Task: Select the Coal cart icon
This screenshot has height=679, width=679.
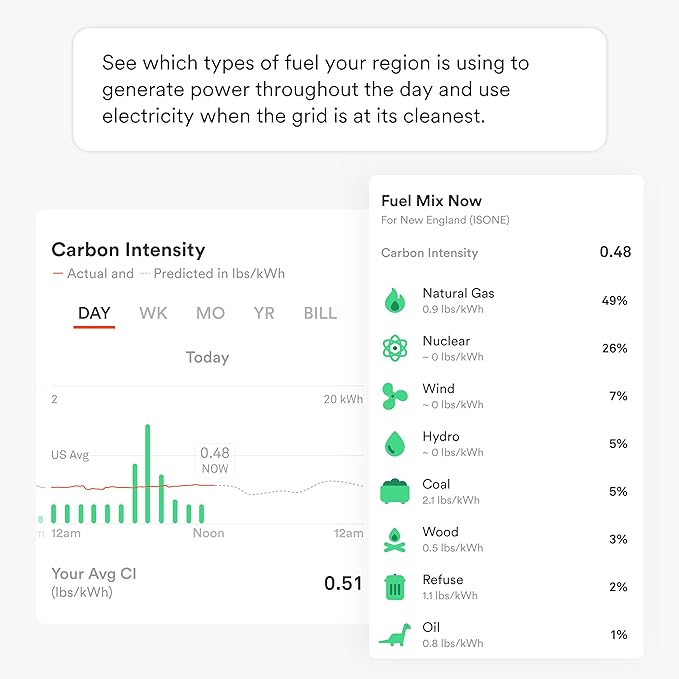Action: 394,491
